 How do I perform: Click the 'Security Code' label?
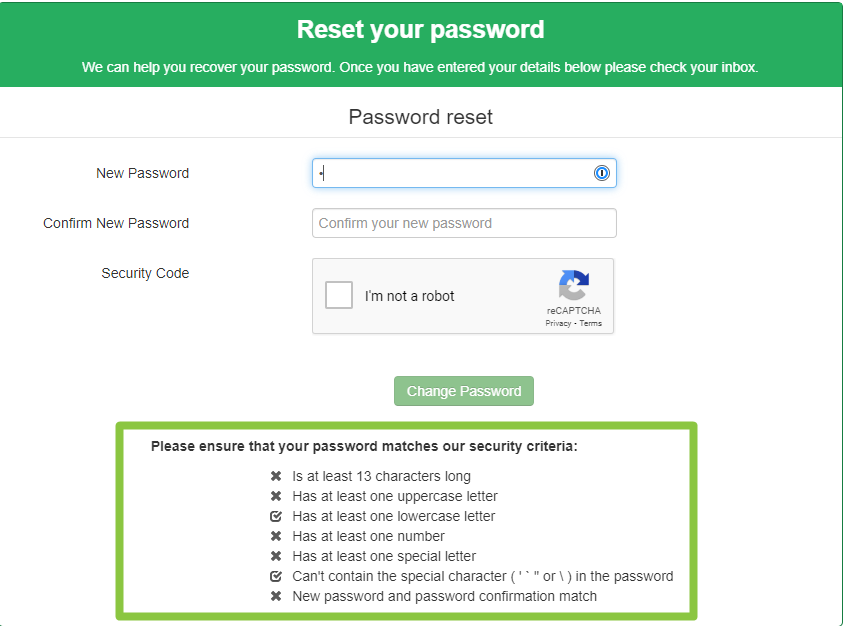(145, 273)
